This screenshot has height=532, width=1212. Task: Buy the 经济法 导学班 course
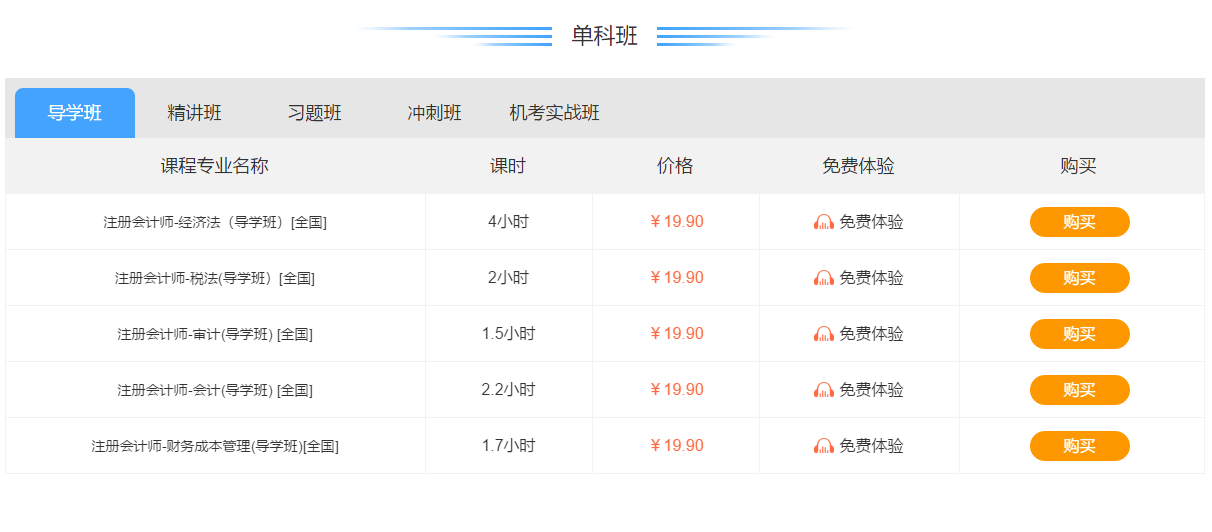tap(1080, 222)
